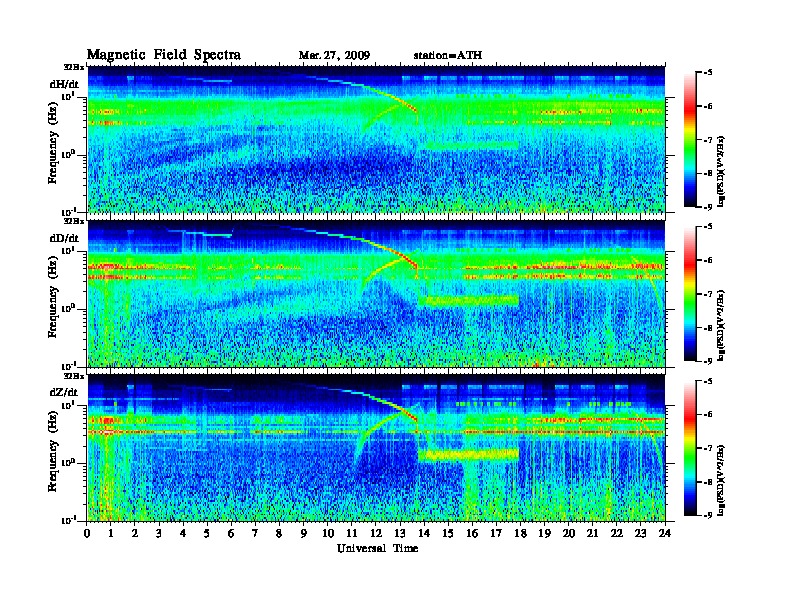Click the "-9" value on dZ/dt color bar
Viewport: 792px width, 612px height.
coord(707,515)
